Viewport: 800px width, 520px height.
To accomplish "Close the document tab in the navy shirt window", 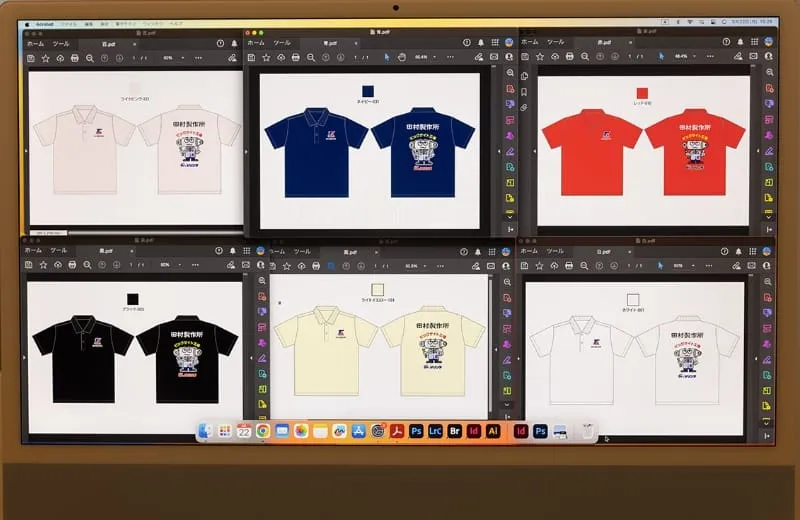I will [356, 43].
